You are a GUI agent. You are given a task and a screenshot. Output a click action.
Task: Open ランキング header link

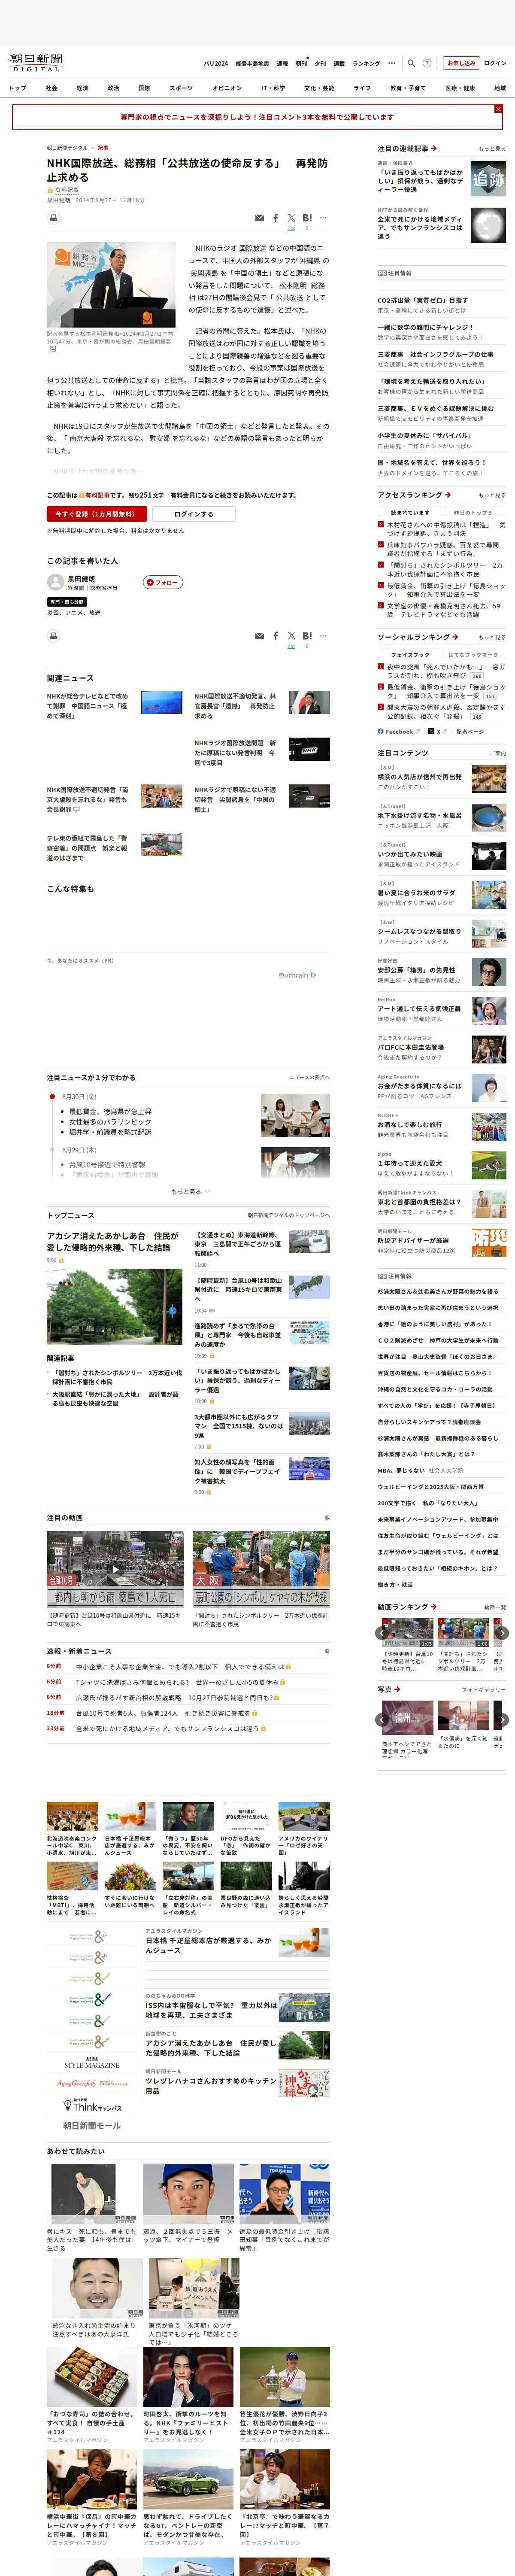pyautogui.click(x=366, y=63)
